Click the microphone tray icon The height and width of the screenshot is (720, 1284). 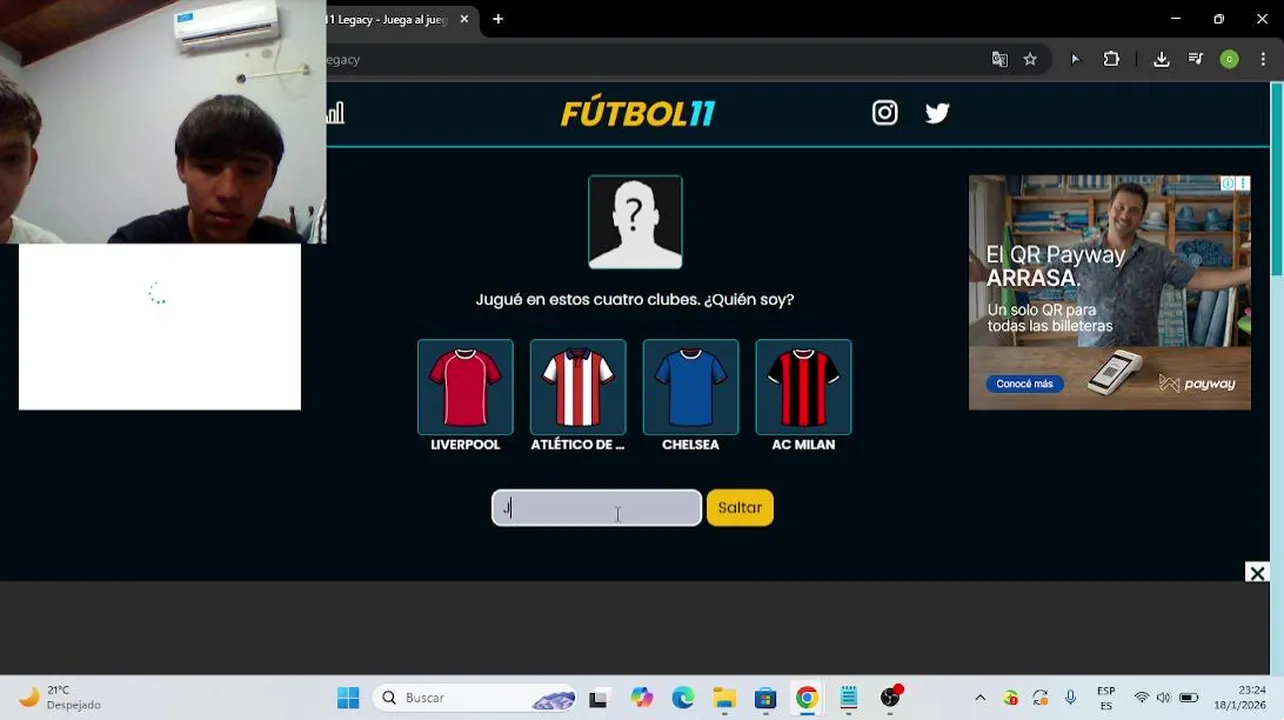[1070, 698]
